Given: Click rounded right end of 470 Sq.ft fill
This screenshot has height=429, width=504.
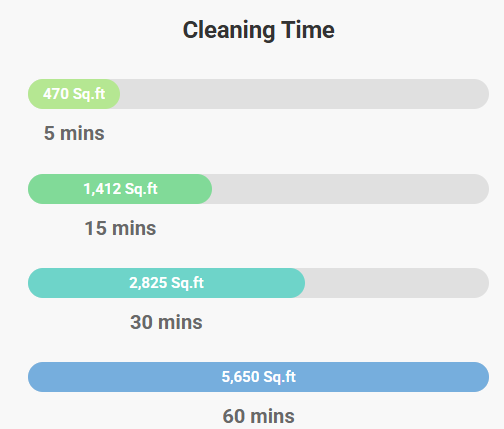Looking at the screenshot, I should (113, 94).
